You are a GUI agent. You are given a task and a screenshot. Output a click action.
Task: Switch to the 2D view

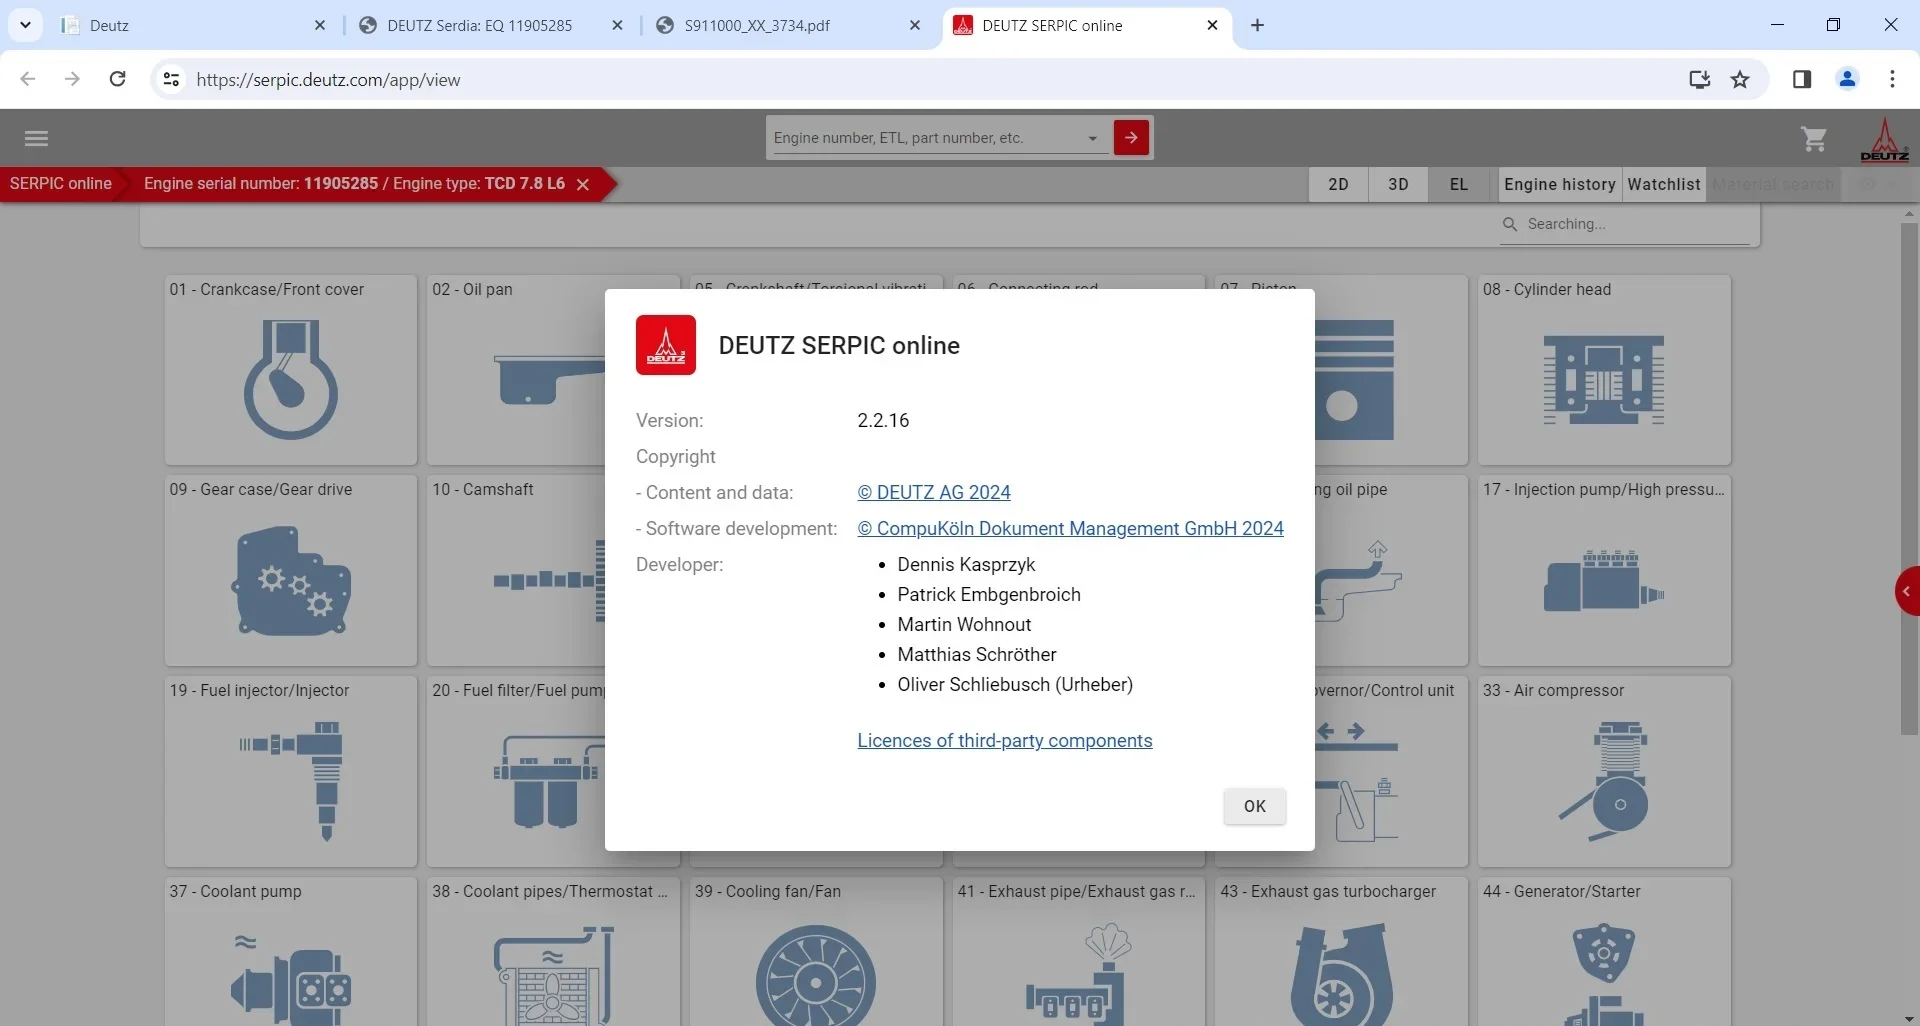tap(1338, 185)
